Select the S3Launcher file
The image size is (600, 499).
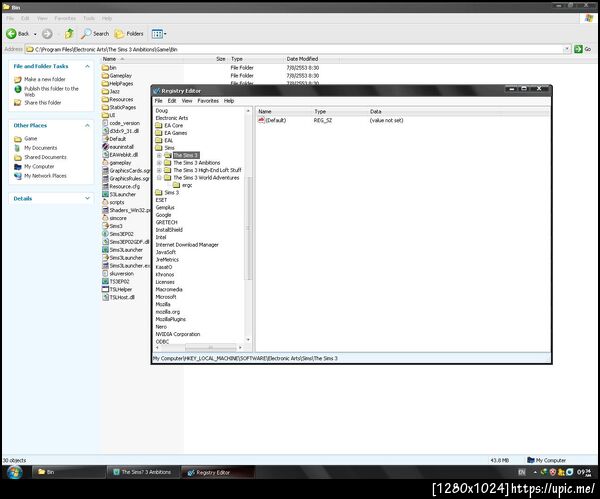pyautogui.click(x=119, y=194)
